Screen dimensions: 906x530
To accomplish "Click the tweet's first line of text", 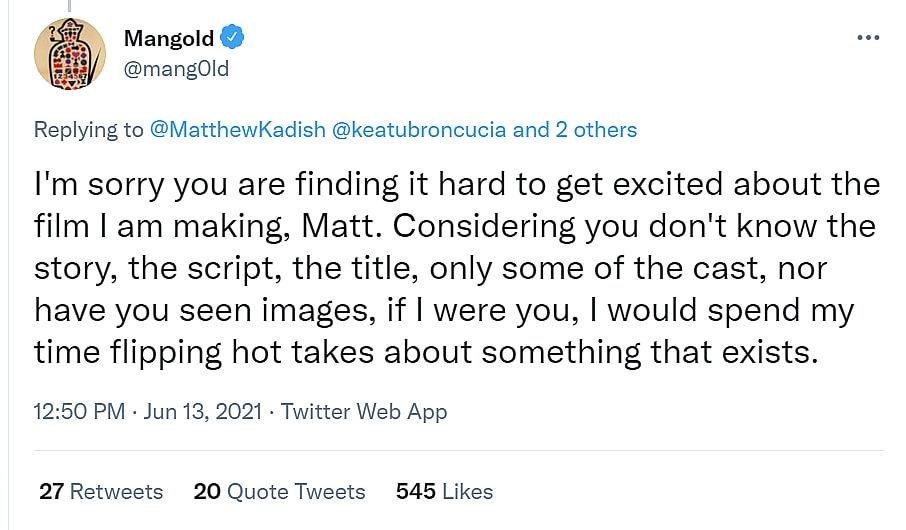I will click(456, 185).
